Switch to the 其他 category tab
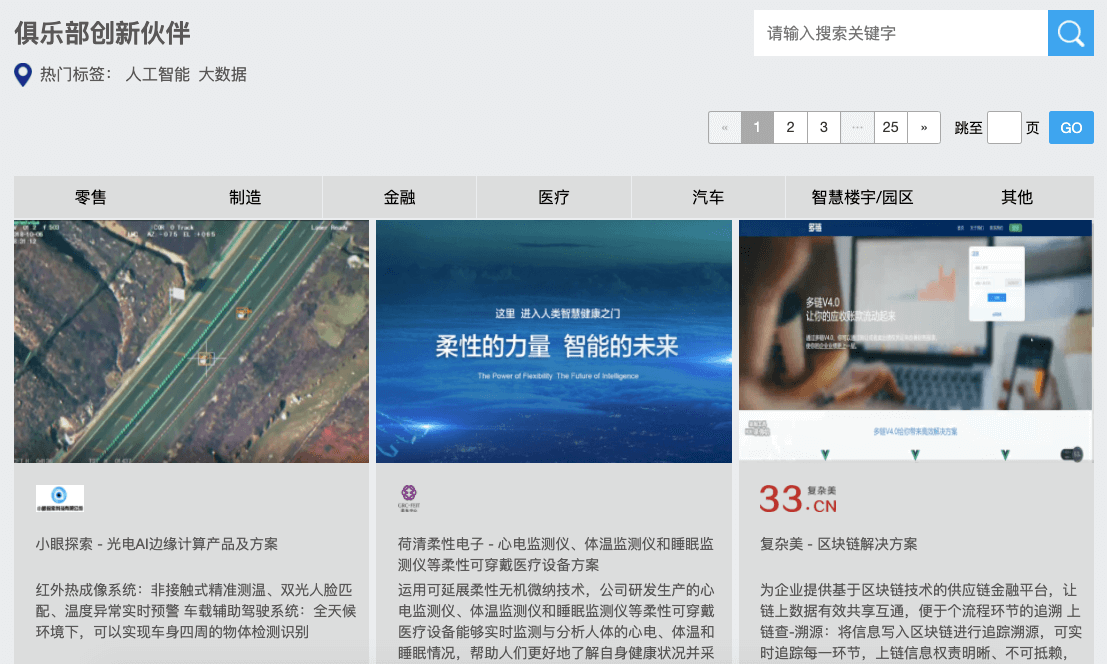Screen dimensions: 1107x664 coord(1017,198)
